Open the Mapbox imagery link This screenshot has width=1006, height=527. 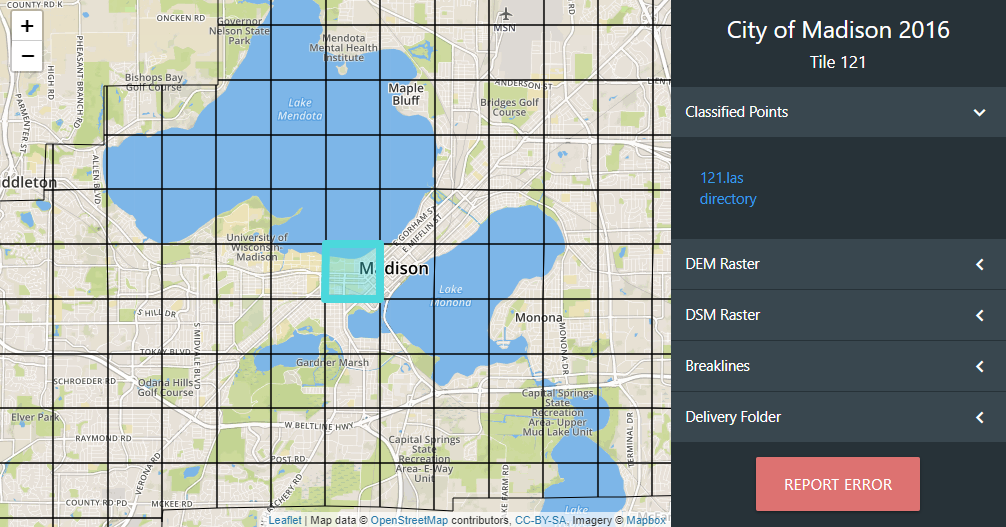coord(646,520)
